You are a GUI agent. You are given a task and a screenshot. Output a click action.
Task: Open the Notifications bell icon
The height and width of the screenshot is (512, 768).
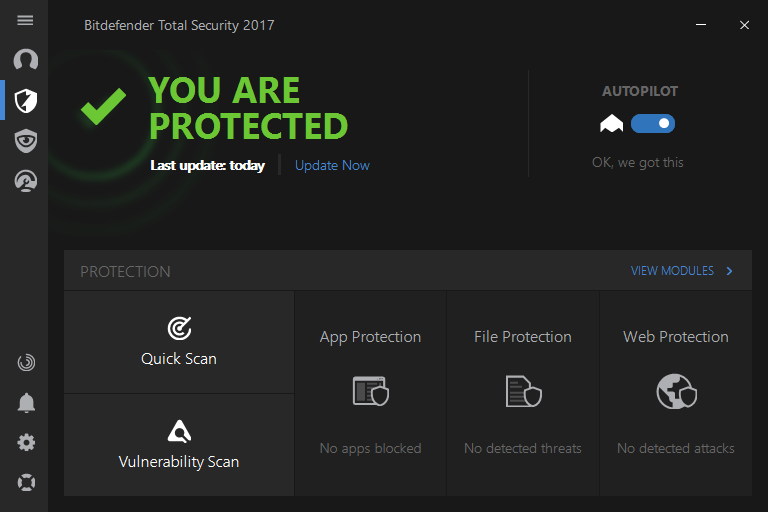coord(26,403)
